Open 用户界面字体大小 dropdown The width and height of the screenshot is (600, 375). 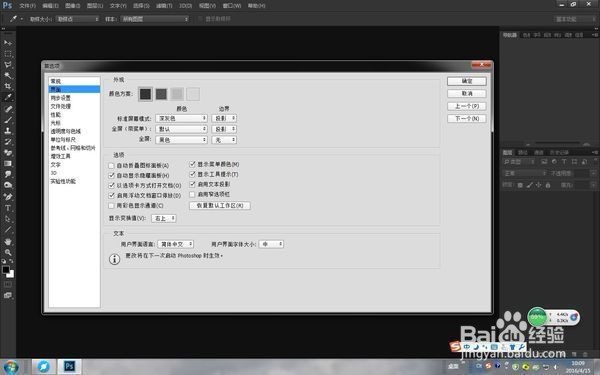pos(271,244)
